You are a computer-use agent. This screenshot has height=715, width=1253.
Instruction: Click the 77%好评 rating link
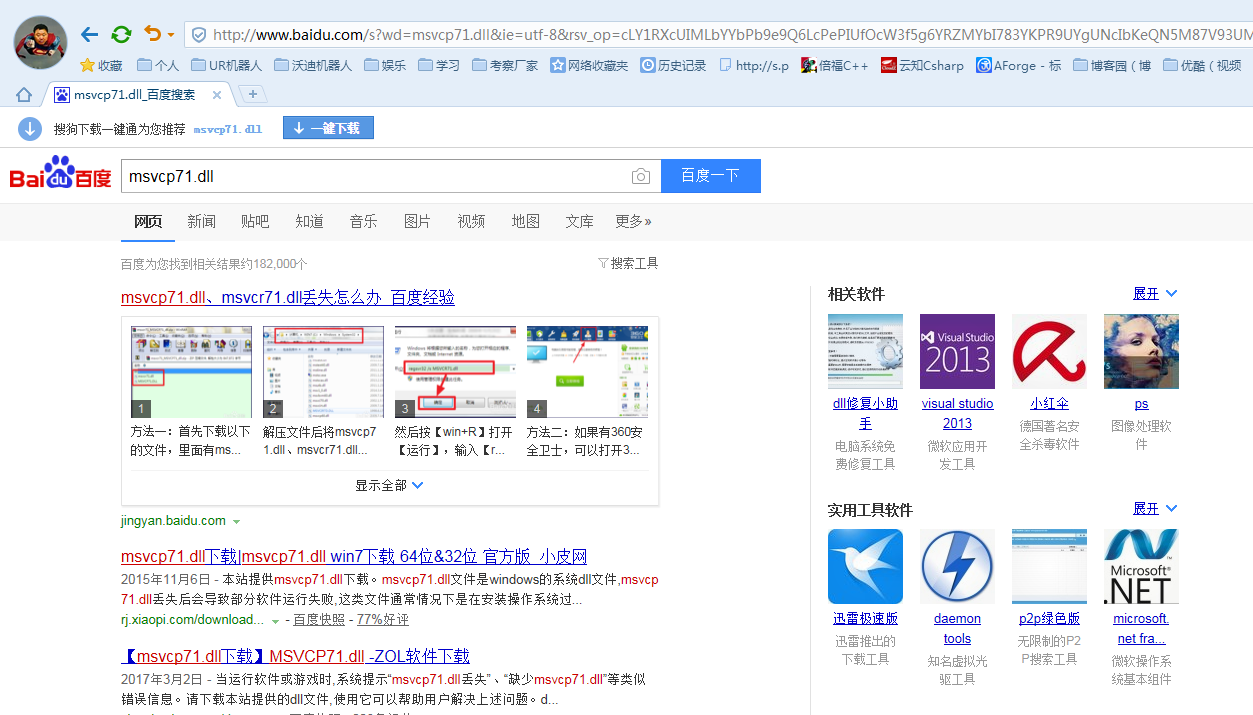point(383,620)
